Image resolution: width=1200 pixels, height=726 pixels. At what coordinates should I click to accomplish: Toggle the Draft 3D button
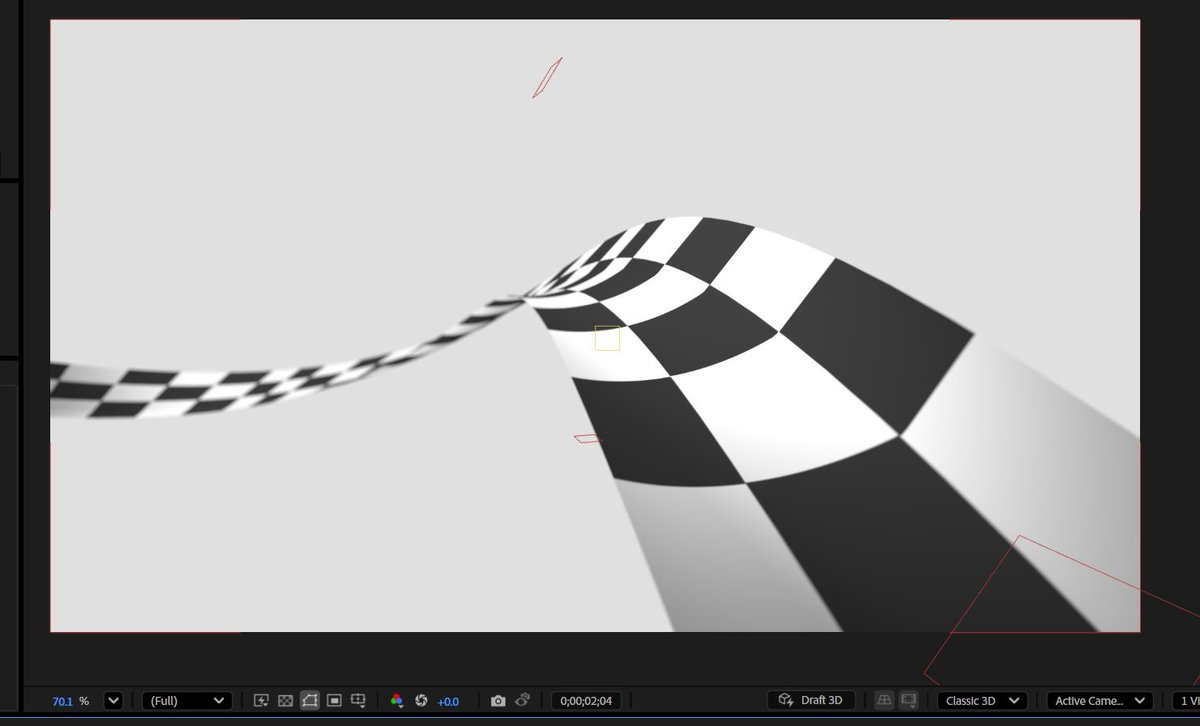pyautogui.click(x=811, y=700)
